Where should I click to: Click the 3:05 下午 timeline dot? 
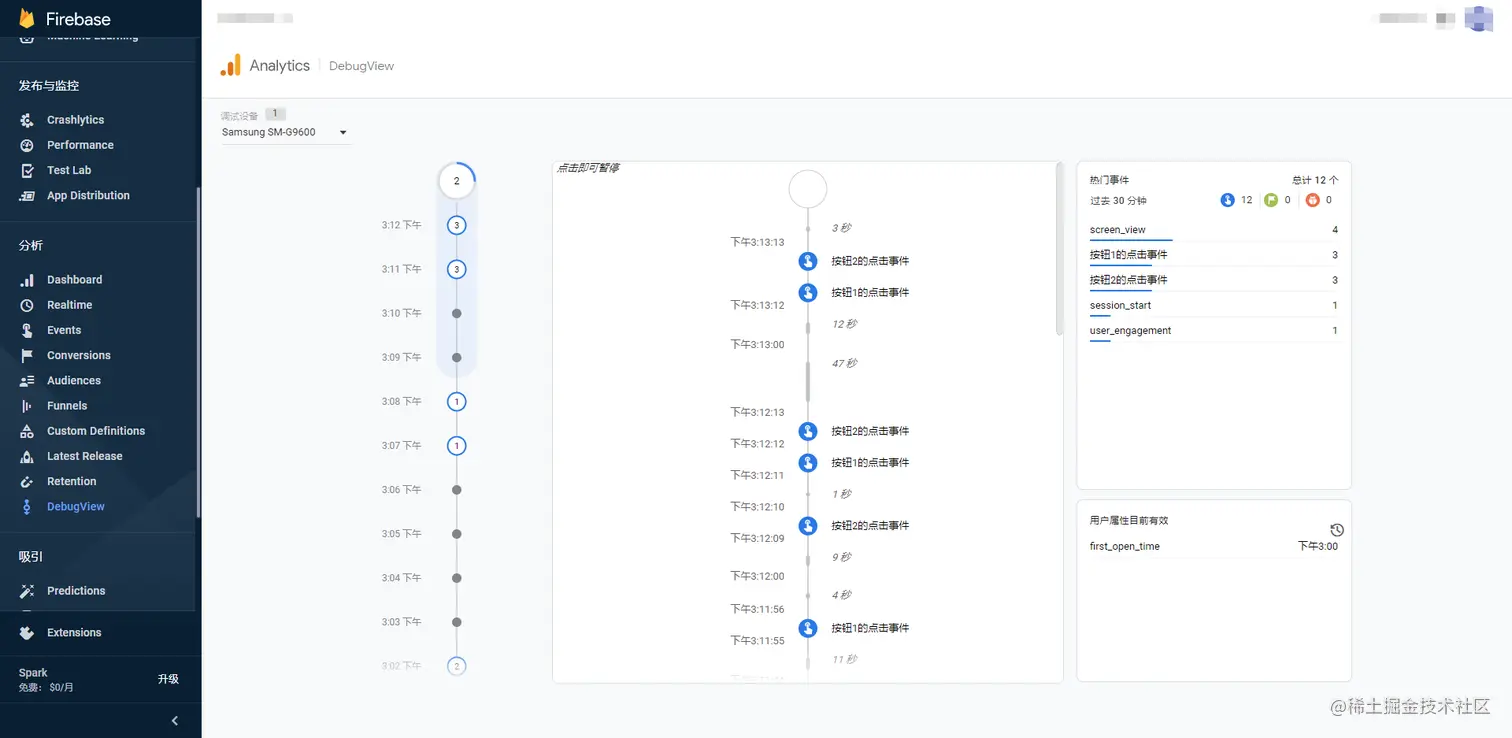point(457,534)
